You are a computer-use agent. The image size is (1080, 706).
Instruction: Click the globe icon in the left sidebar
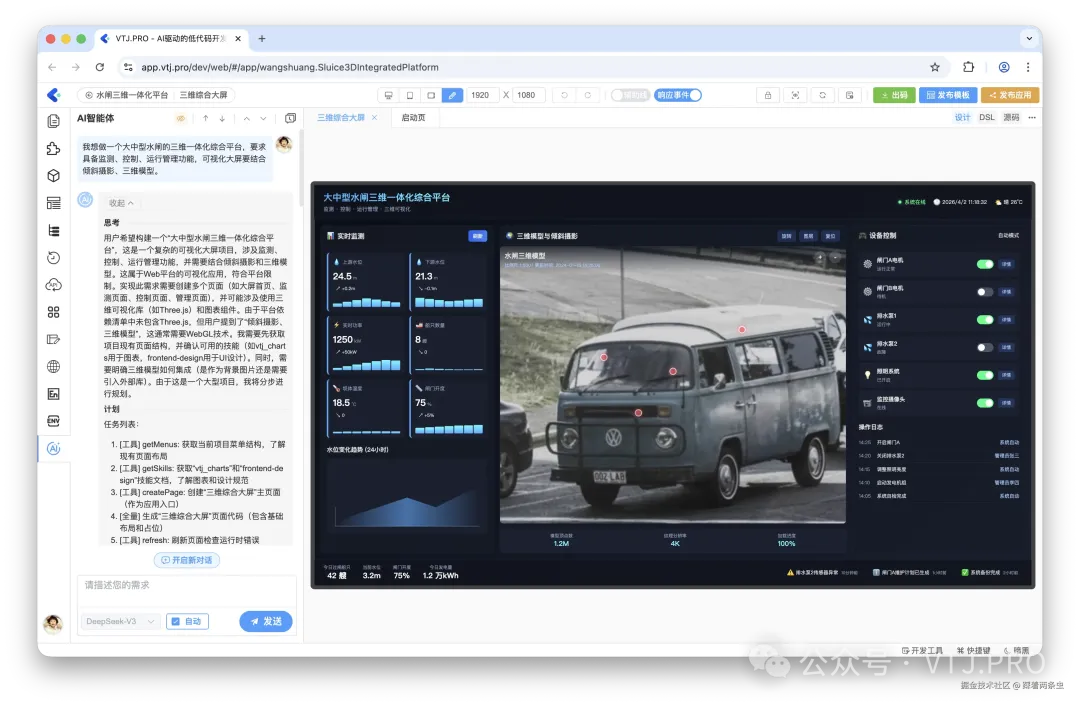pos(53,366)
